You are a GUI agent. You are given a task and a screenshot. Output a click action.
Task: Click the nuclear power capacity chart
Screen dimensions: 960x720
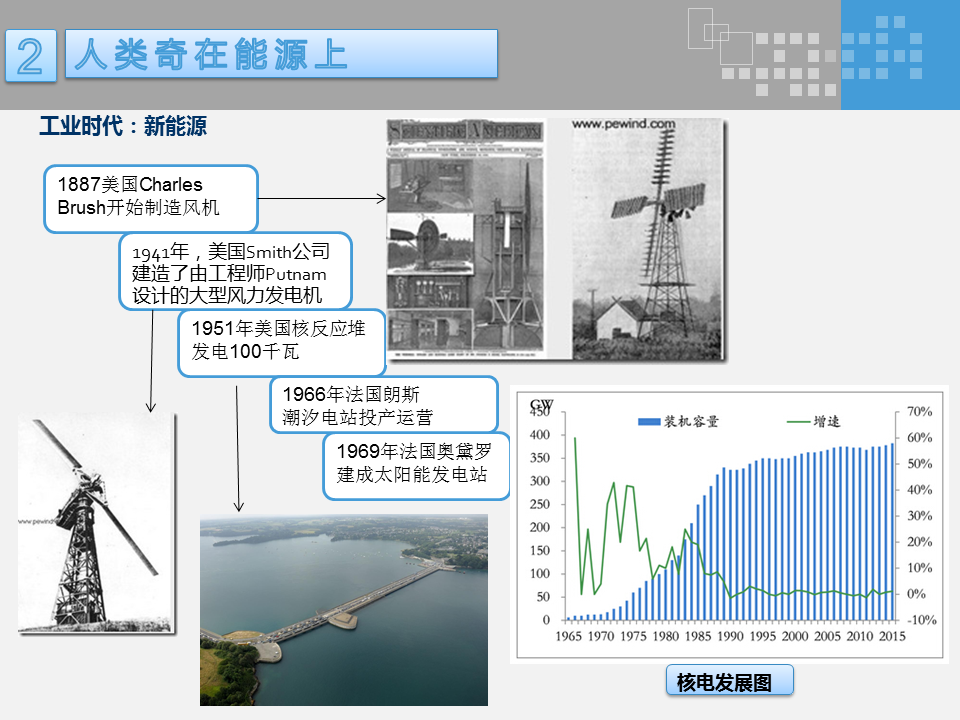729,525
